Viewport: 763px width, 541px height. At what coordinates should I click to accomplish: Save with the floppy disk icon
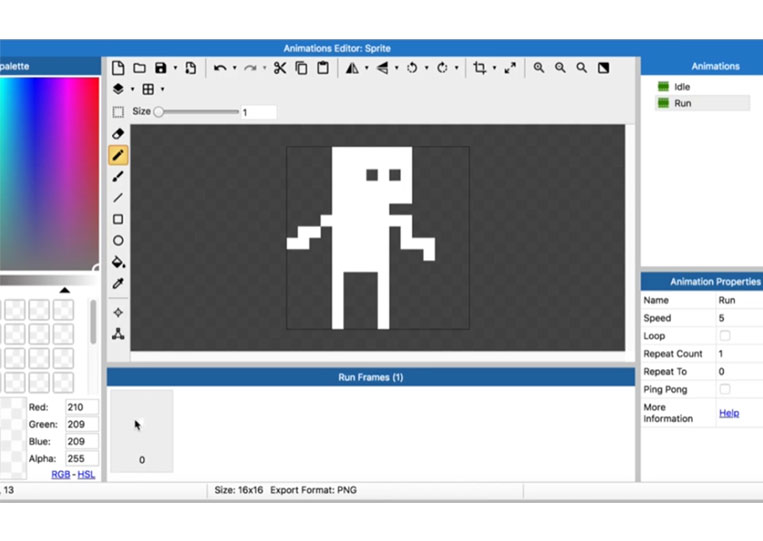point(161,68)
